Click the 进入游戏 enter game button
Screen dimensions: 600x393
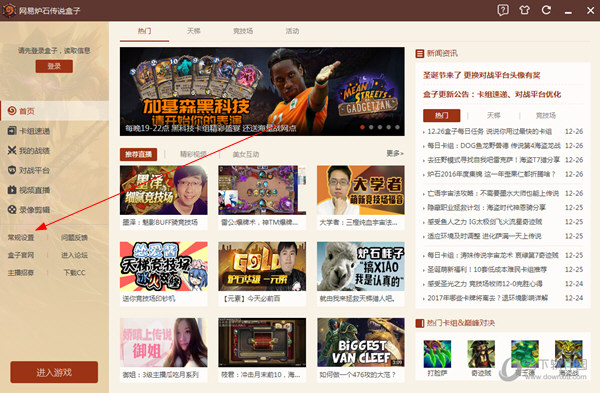click(54, 372)
